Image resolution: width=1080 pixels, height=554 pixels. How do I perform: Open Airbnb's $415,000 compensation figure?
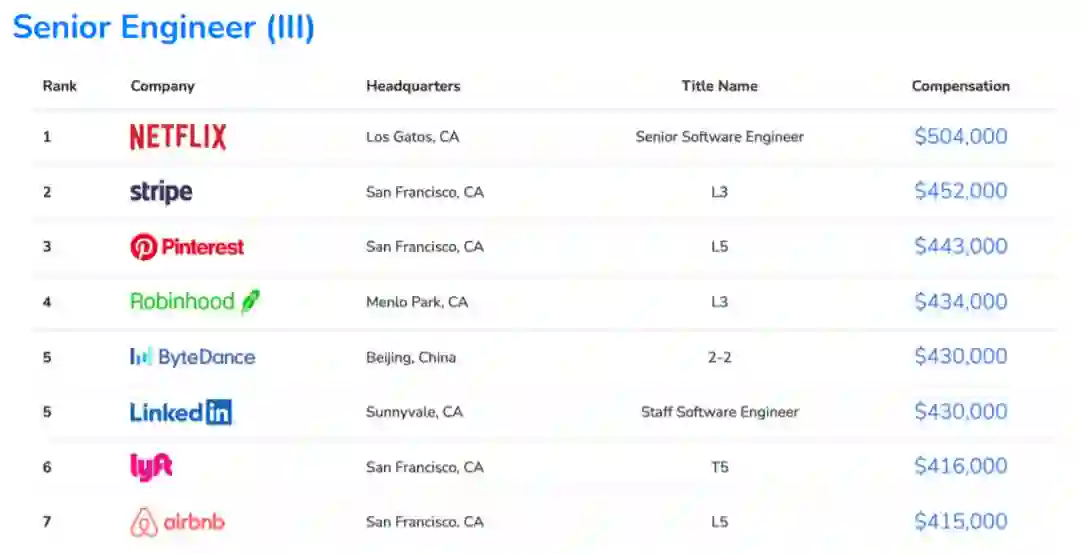(960, 521)
